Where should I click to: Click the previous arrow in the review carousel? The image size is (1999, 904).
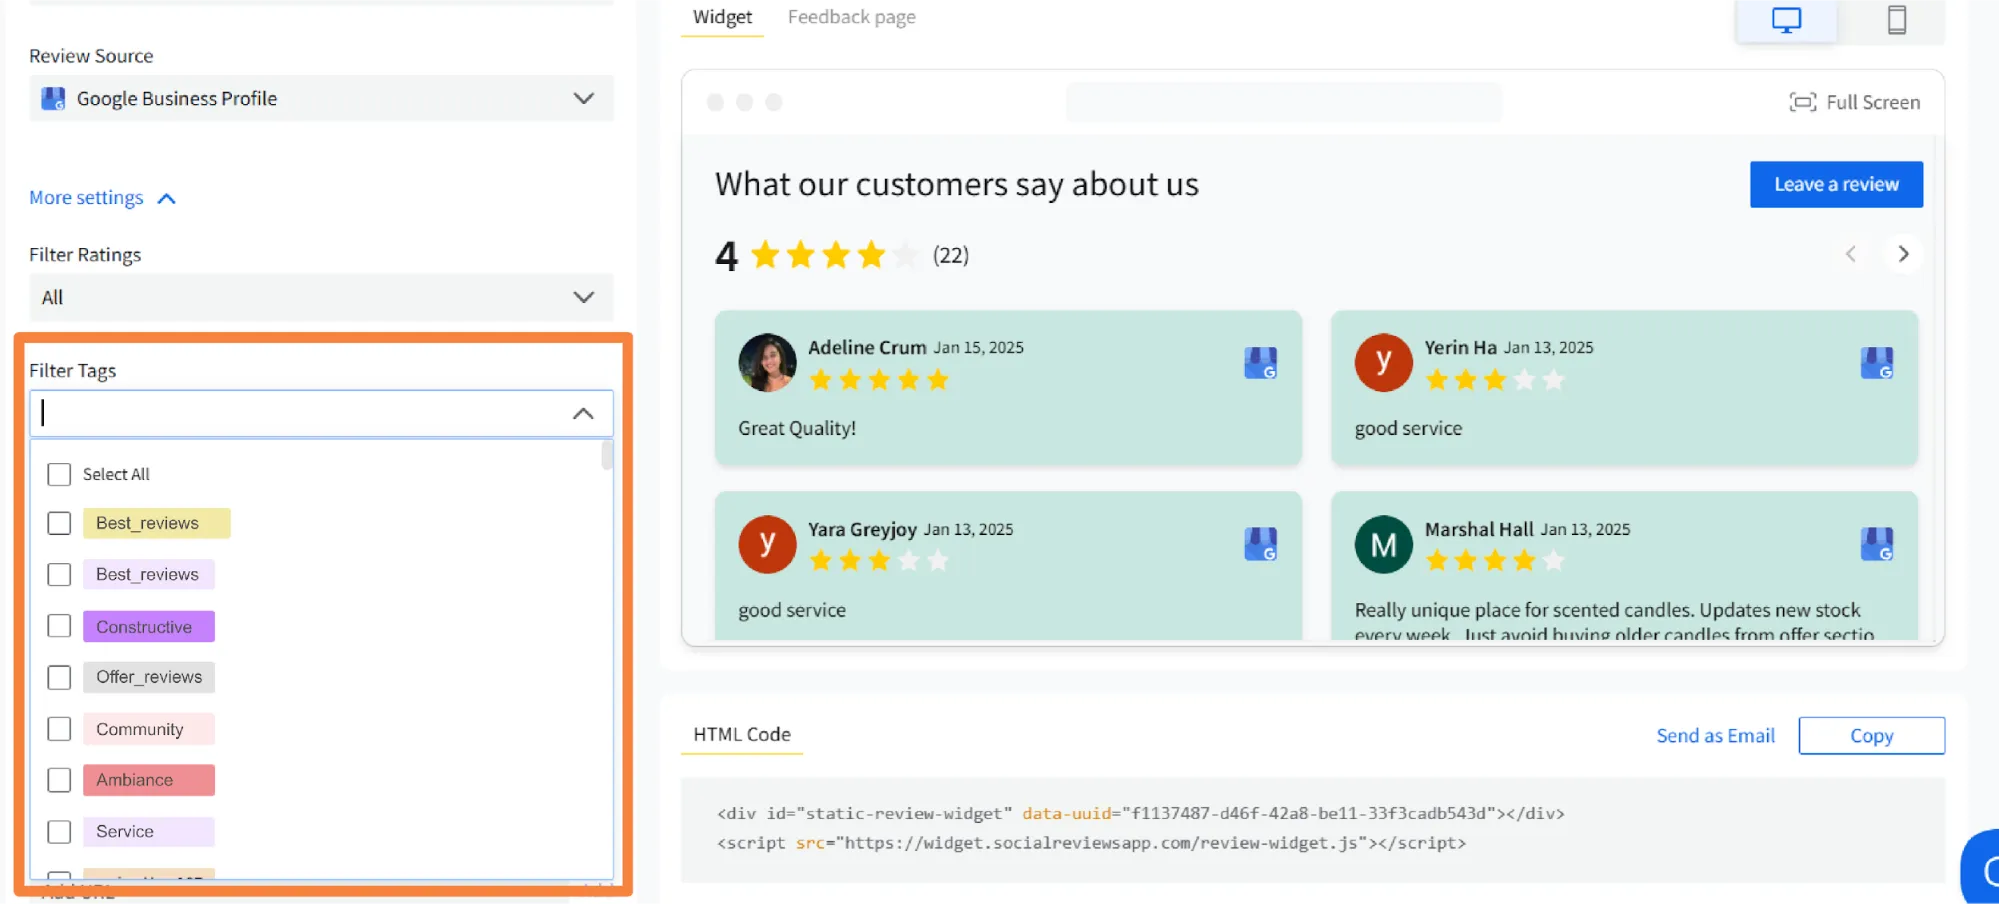pyautogui.click(x=1851, y=254)
